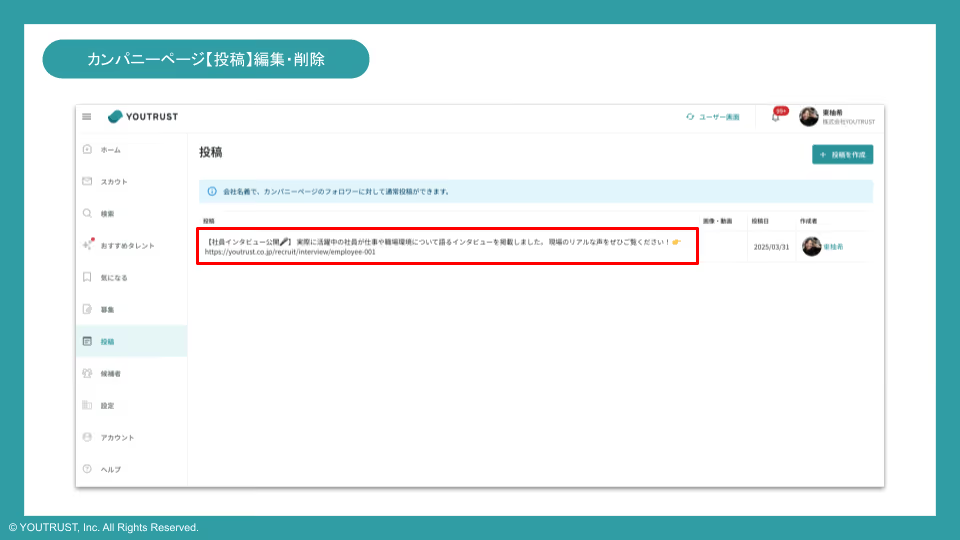The height and width of the screenshot is (540, 960).
Task: Open the おすすめタレント sparkle icon
Action: (88, 245)
